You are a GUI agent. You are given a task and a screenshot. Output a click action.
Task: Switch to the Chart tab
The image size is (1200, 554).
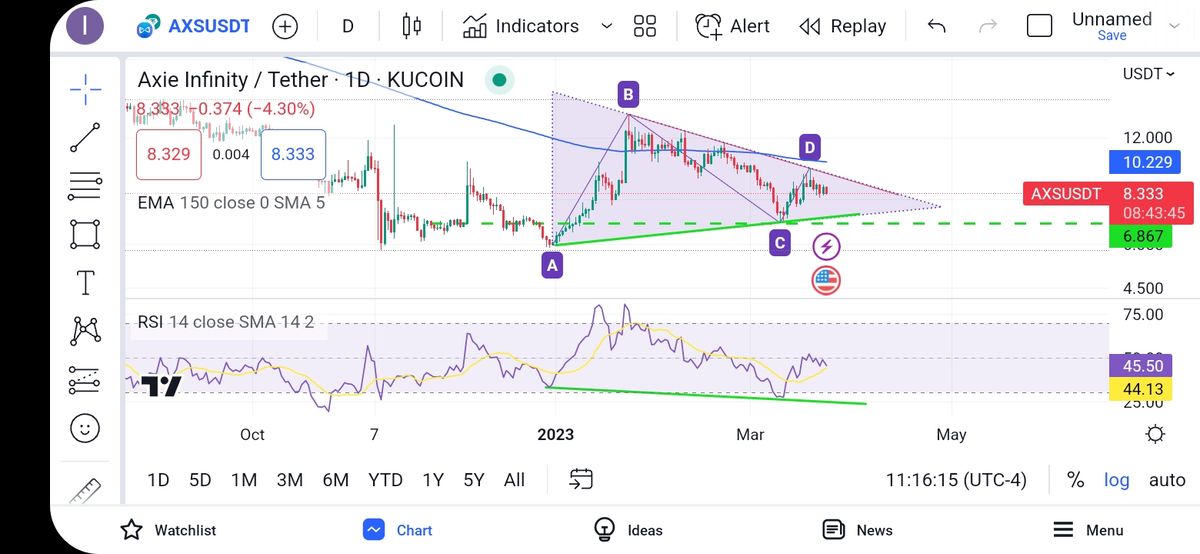click(398, 530)
